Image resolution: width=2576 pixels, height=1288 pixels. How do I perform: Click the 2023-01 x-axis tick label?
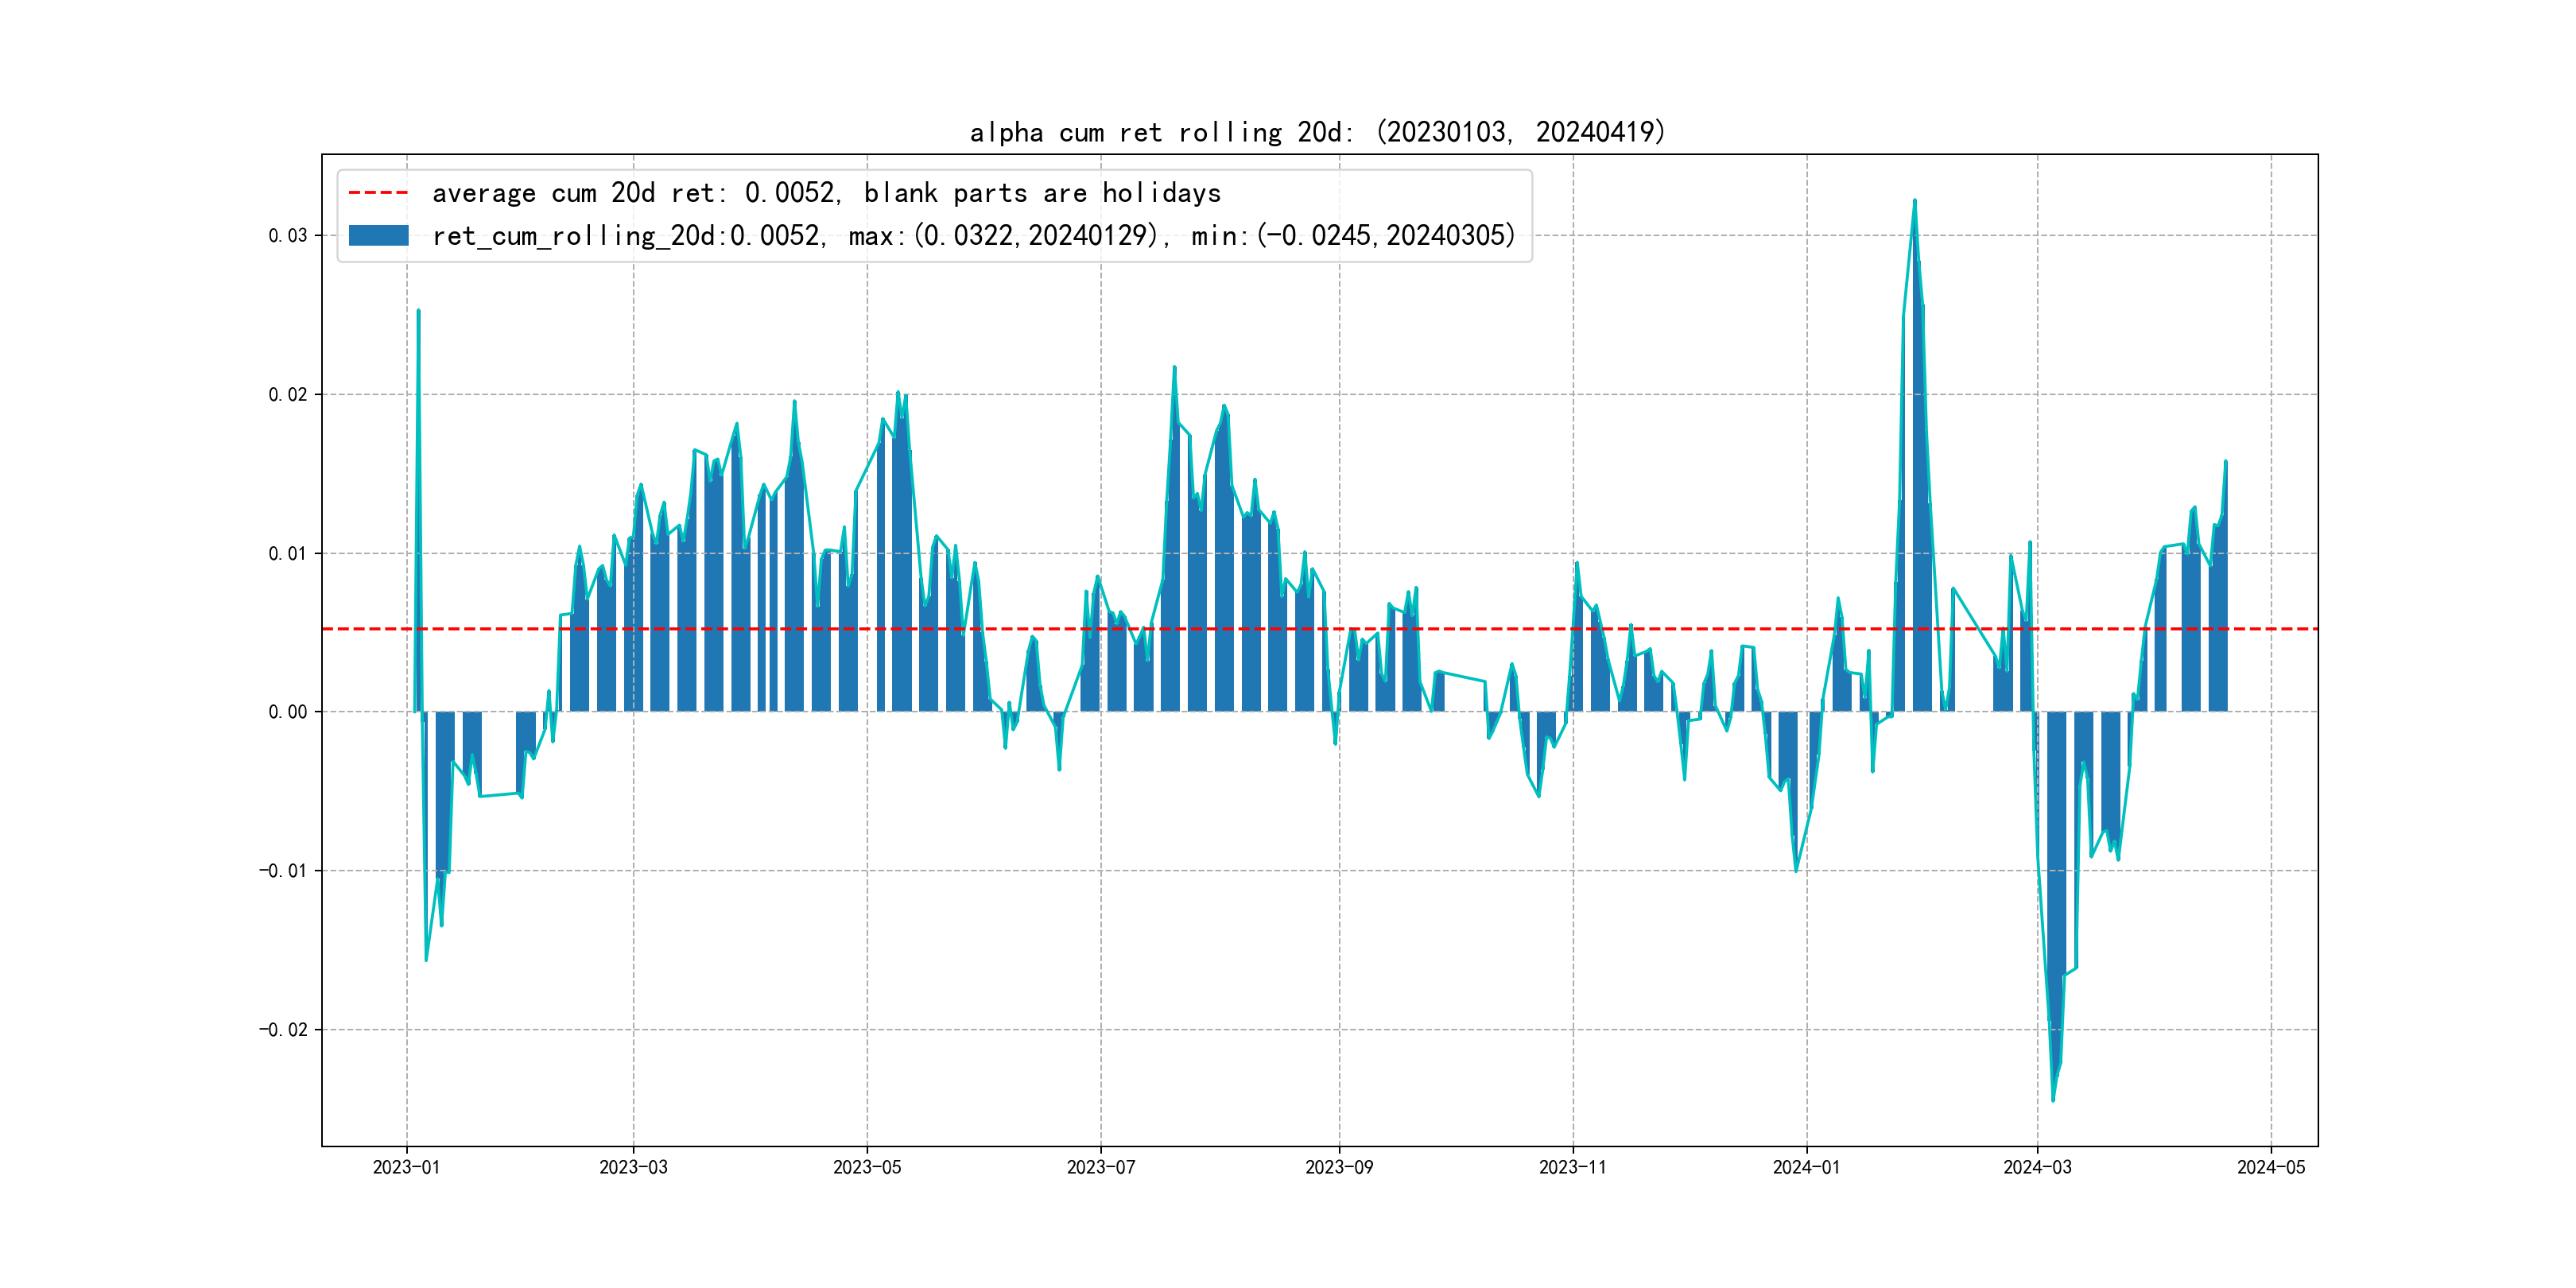pyautogui.click(x=406, y=1167)
